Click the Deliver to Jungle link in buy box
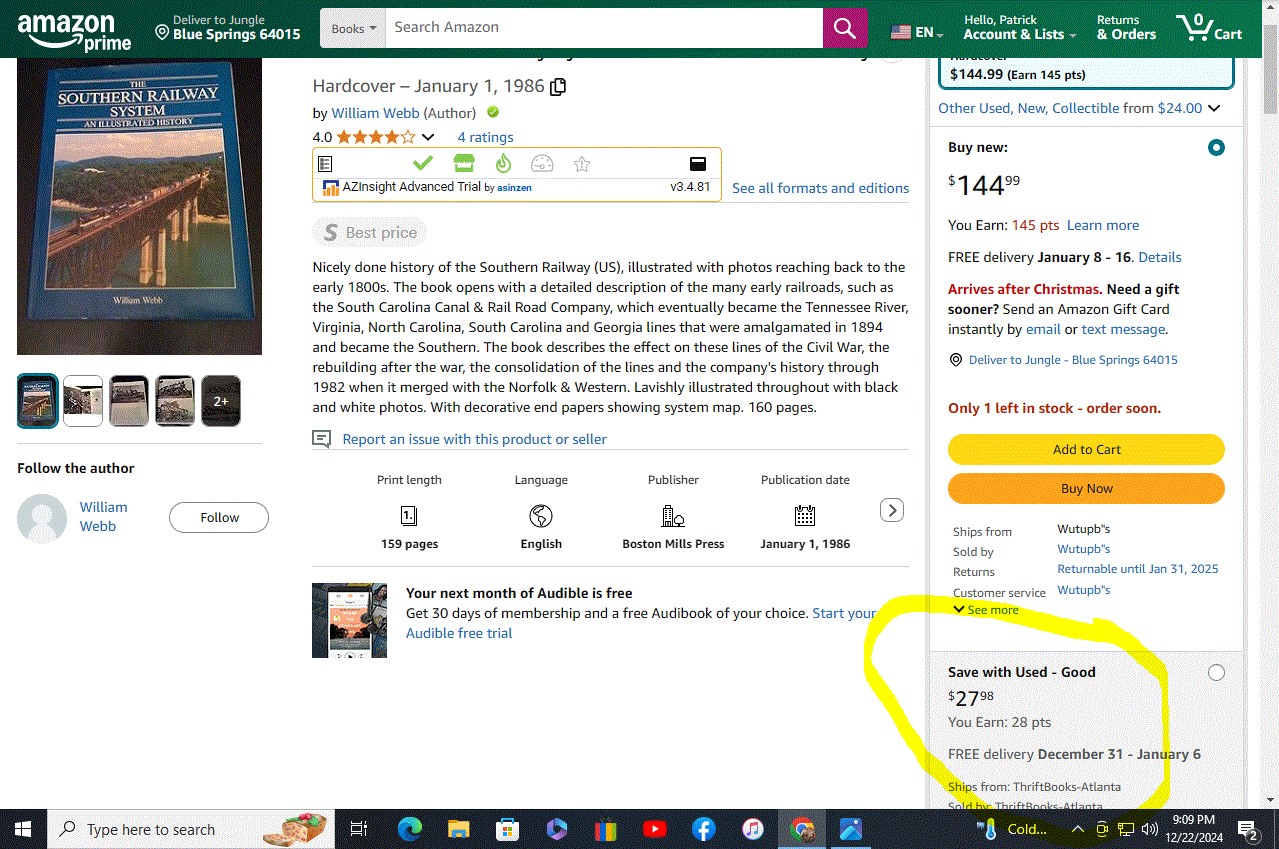The width and height of the screenshot is (1279, 849). [x=1073, y=360]
